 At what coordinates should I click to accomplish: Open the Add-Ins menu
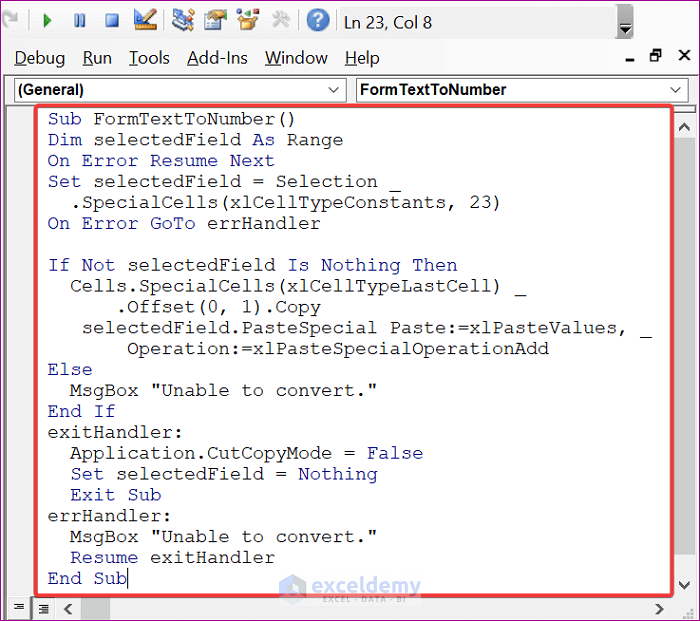[217, 58]
